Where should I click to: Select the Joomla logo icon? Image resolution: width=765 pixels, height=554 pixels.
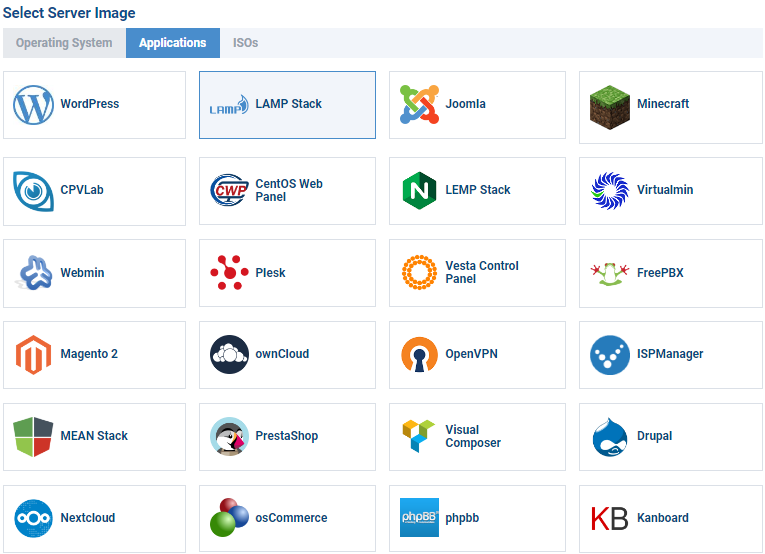pyautogui.click(x=419, y=104)
